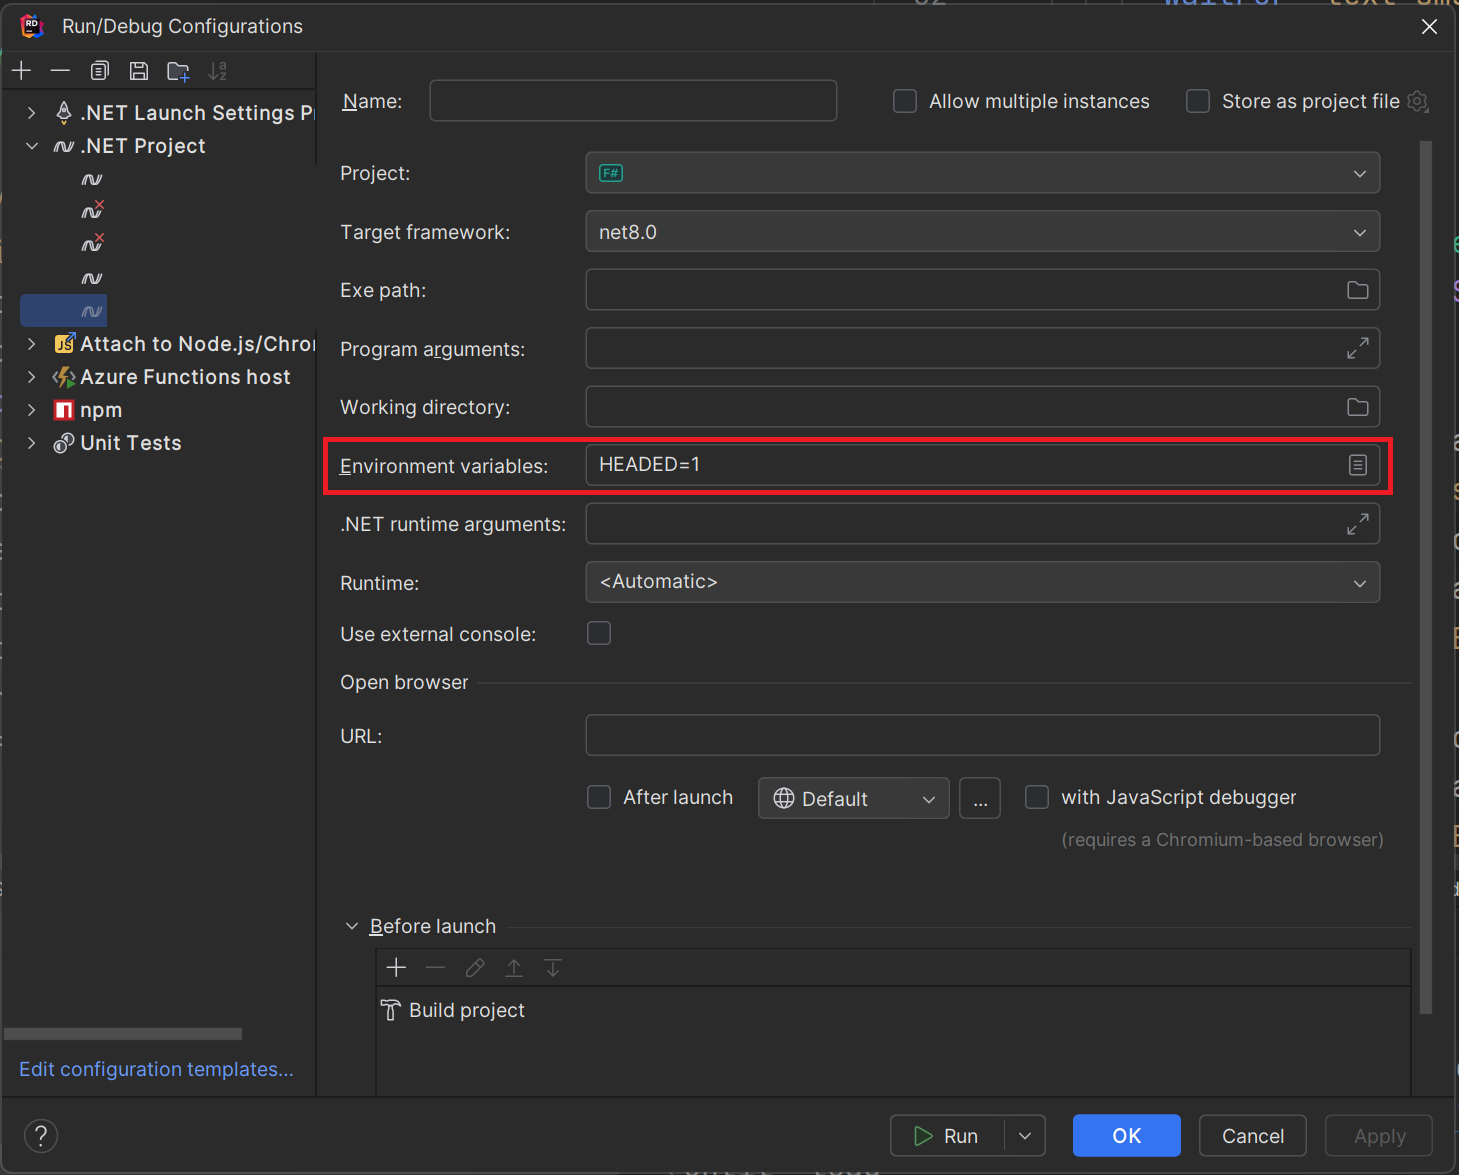Image resolution: width=1459 pixels, height=1175 pixels.
Task: Click the settings panel vertical scrollbar
Action: pyautogui.click(x=1426, y=577)
